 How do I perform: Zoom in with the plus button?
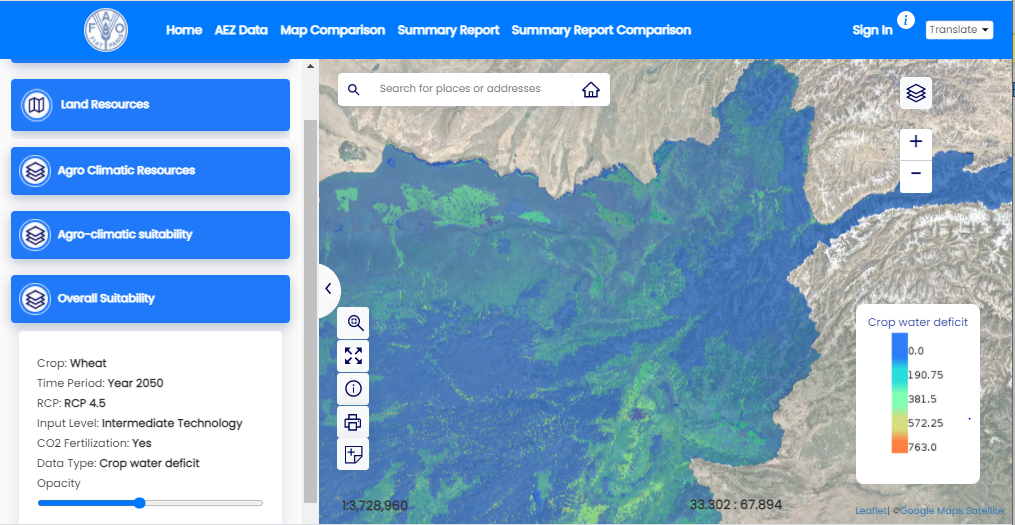[916, 142]
